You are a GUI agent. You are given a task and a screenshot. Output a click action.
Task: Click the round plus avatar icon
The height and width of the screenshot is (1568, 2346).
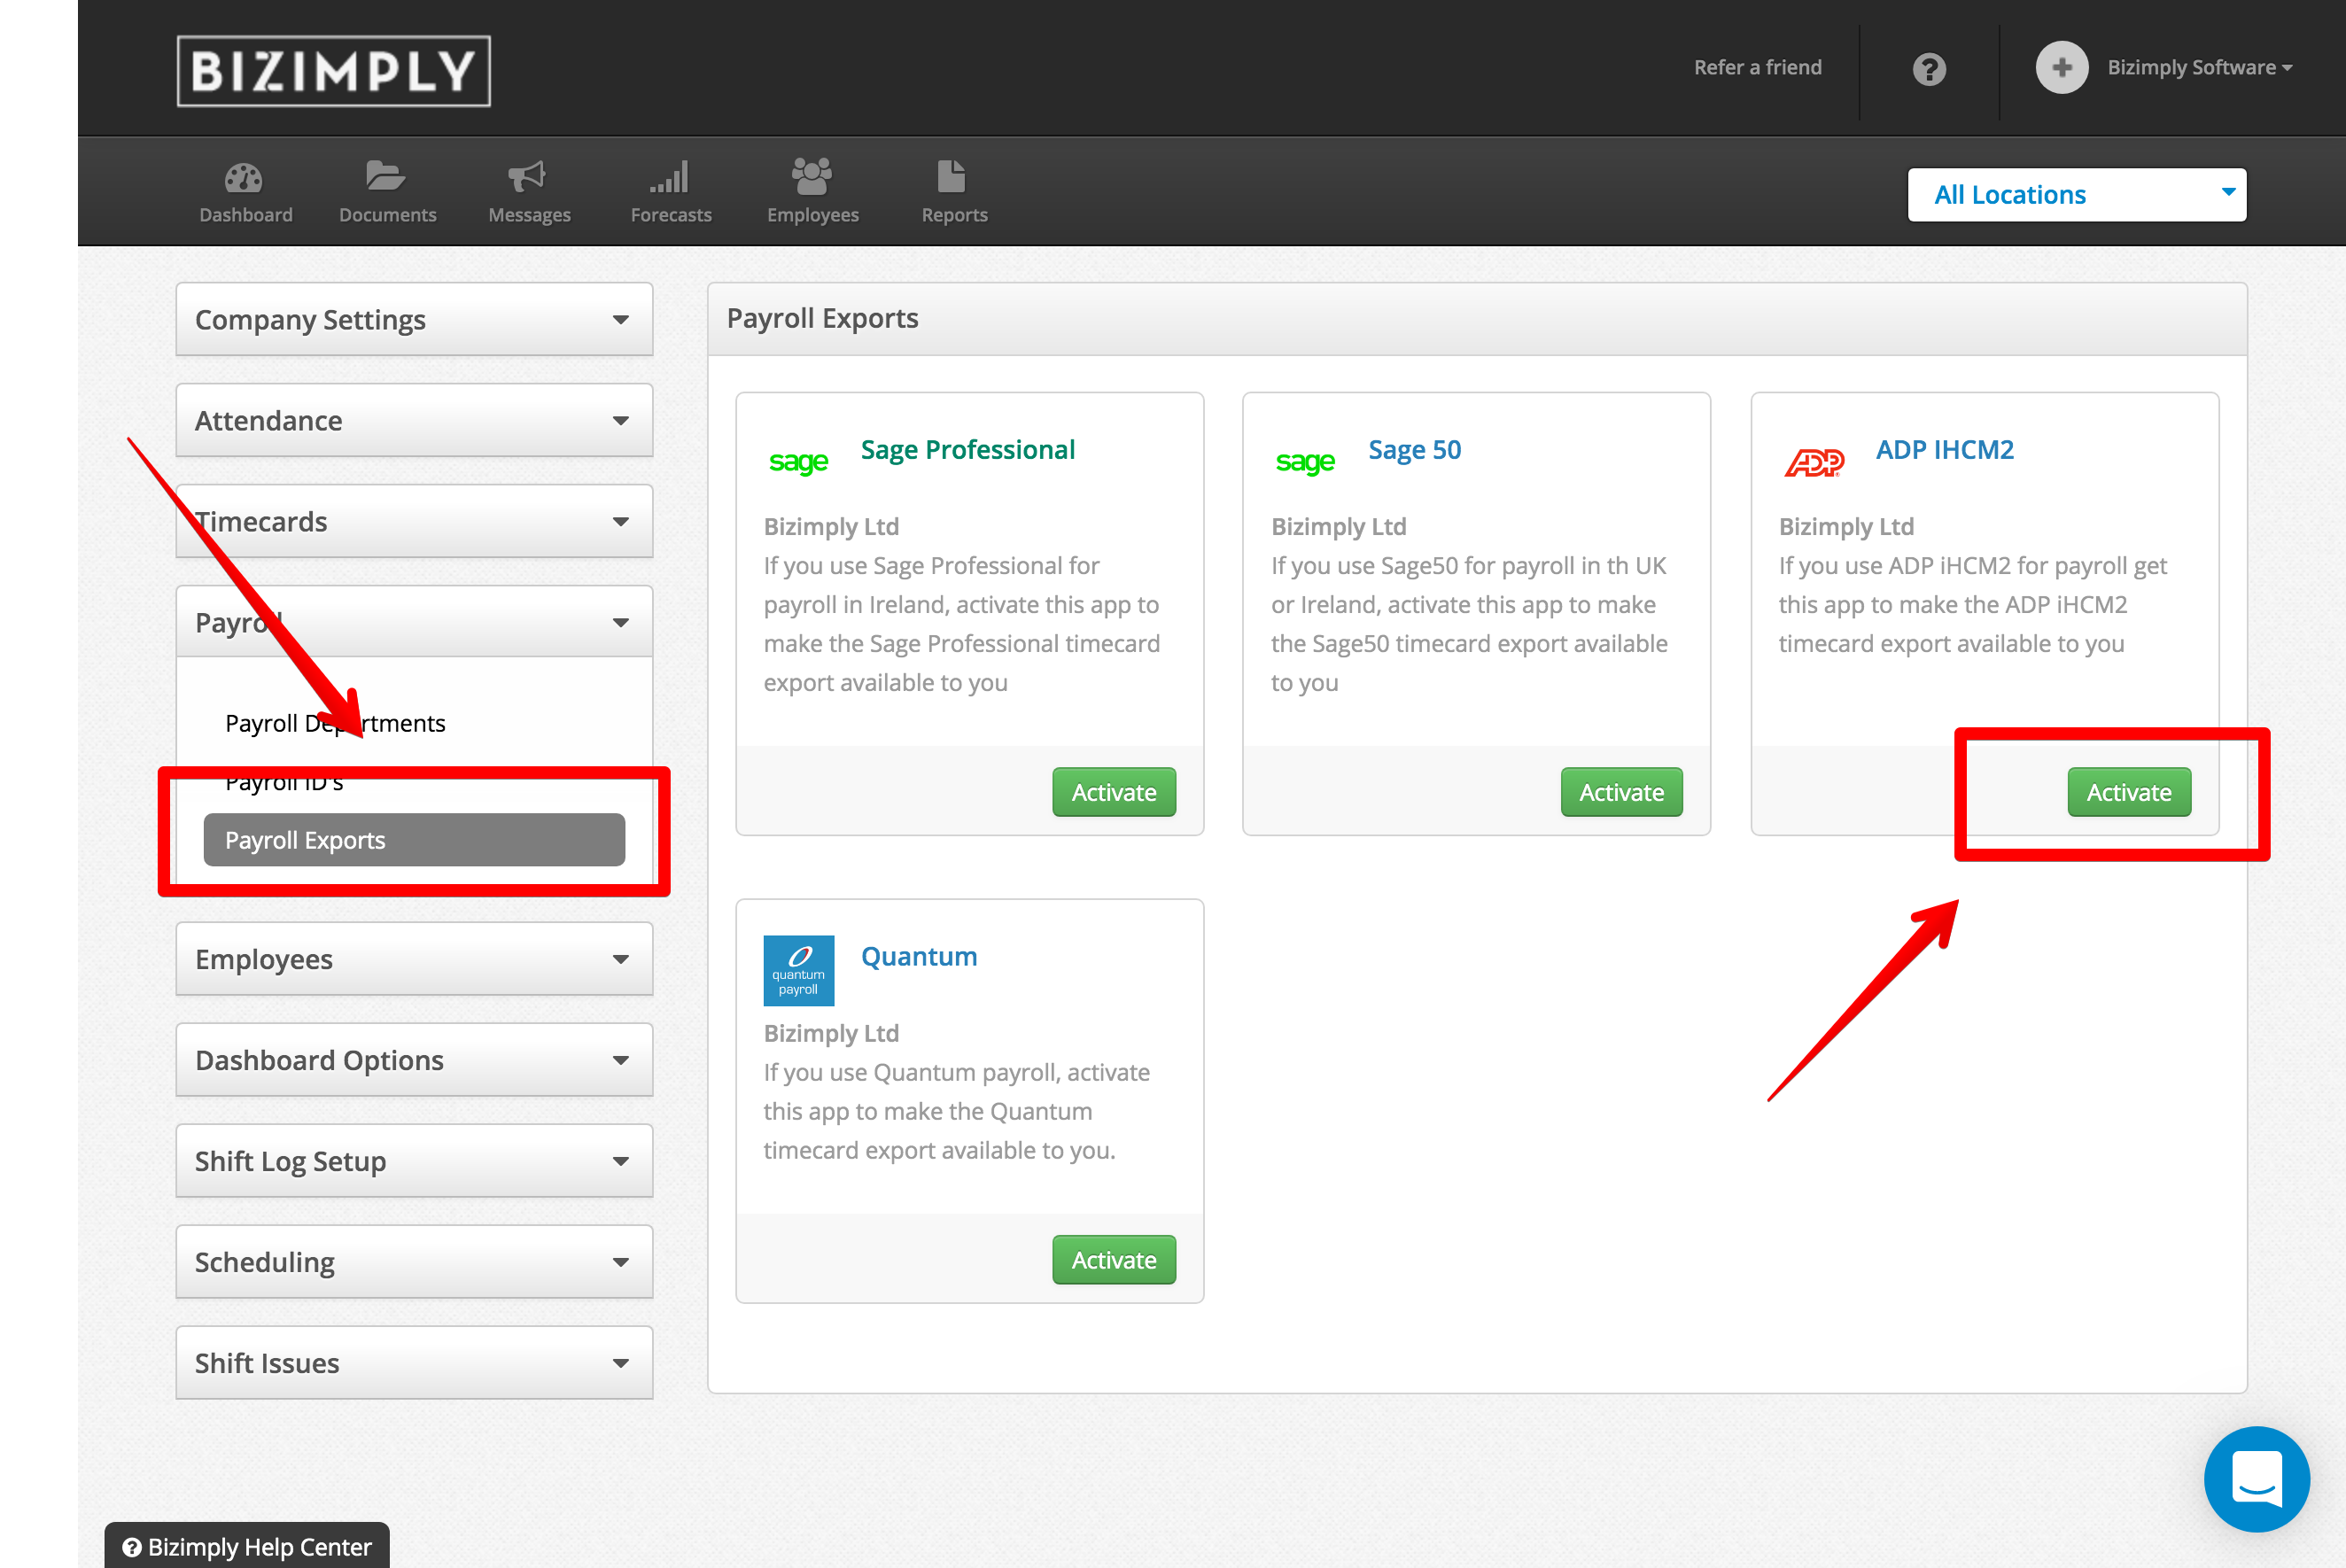click(x=2061, y=68)
